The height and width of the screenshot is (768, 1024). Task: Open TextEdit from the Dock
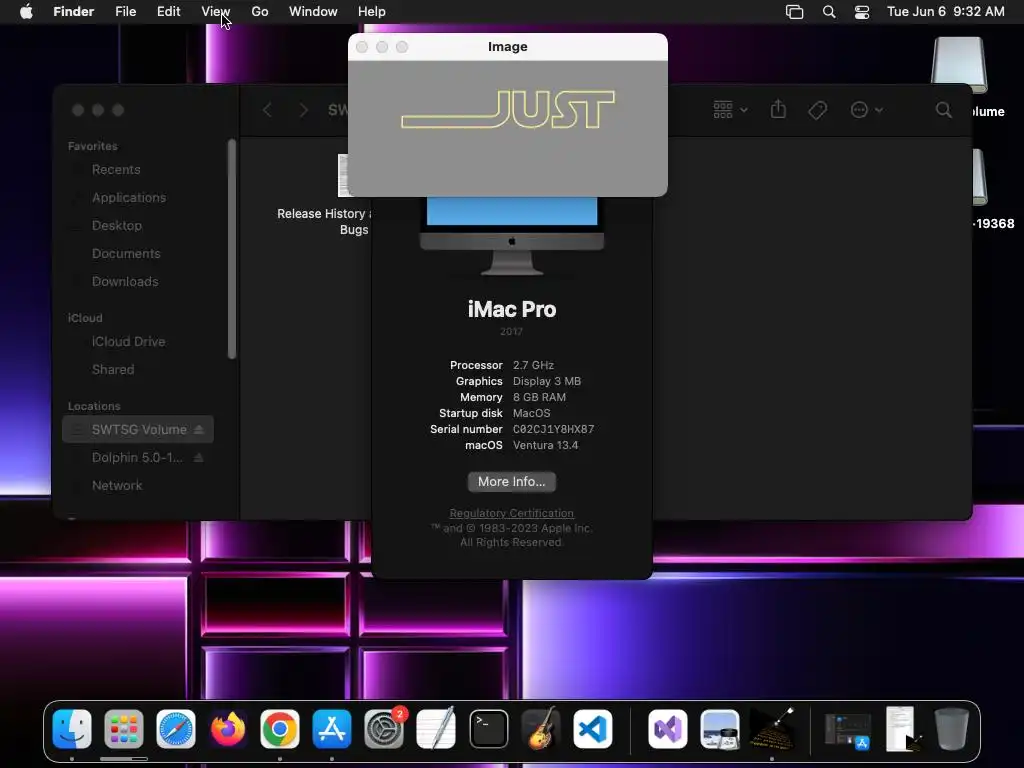click(436, 729)
